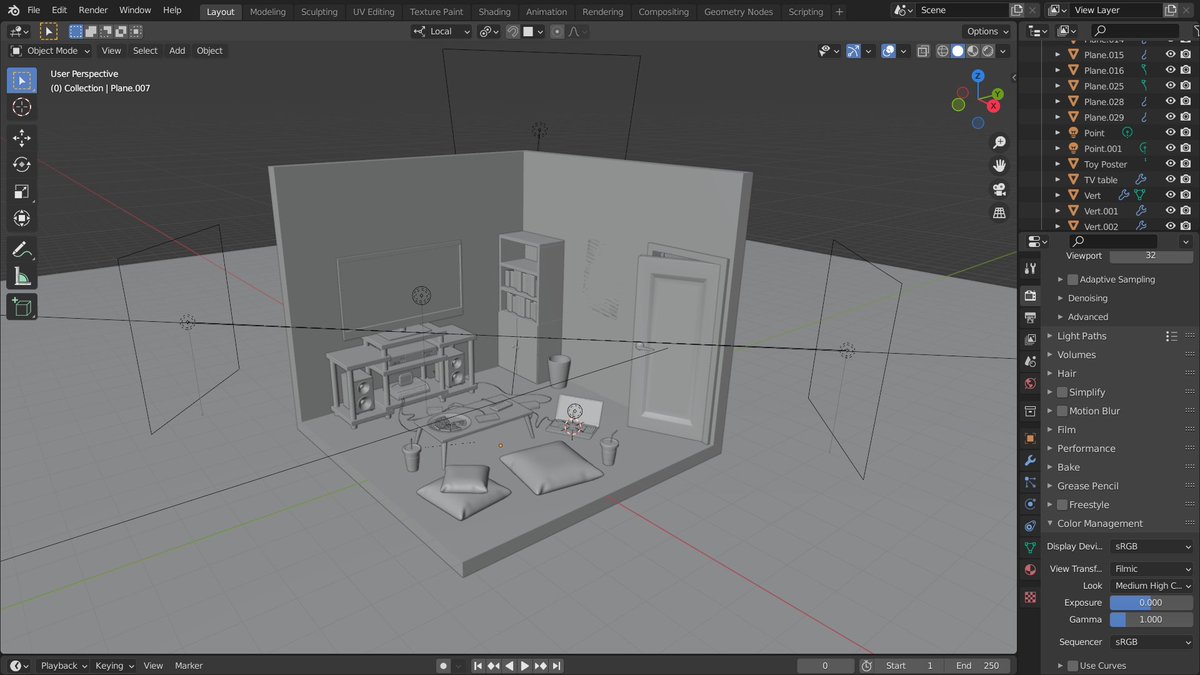Switch perspective/orthographic grid gizmo icon

click(998, 213)
